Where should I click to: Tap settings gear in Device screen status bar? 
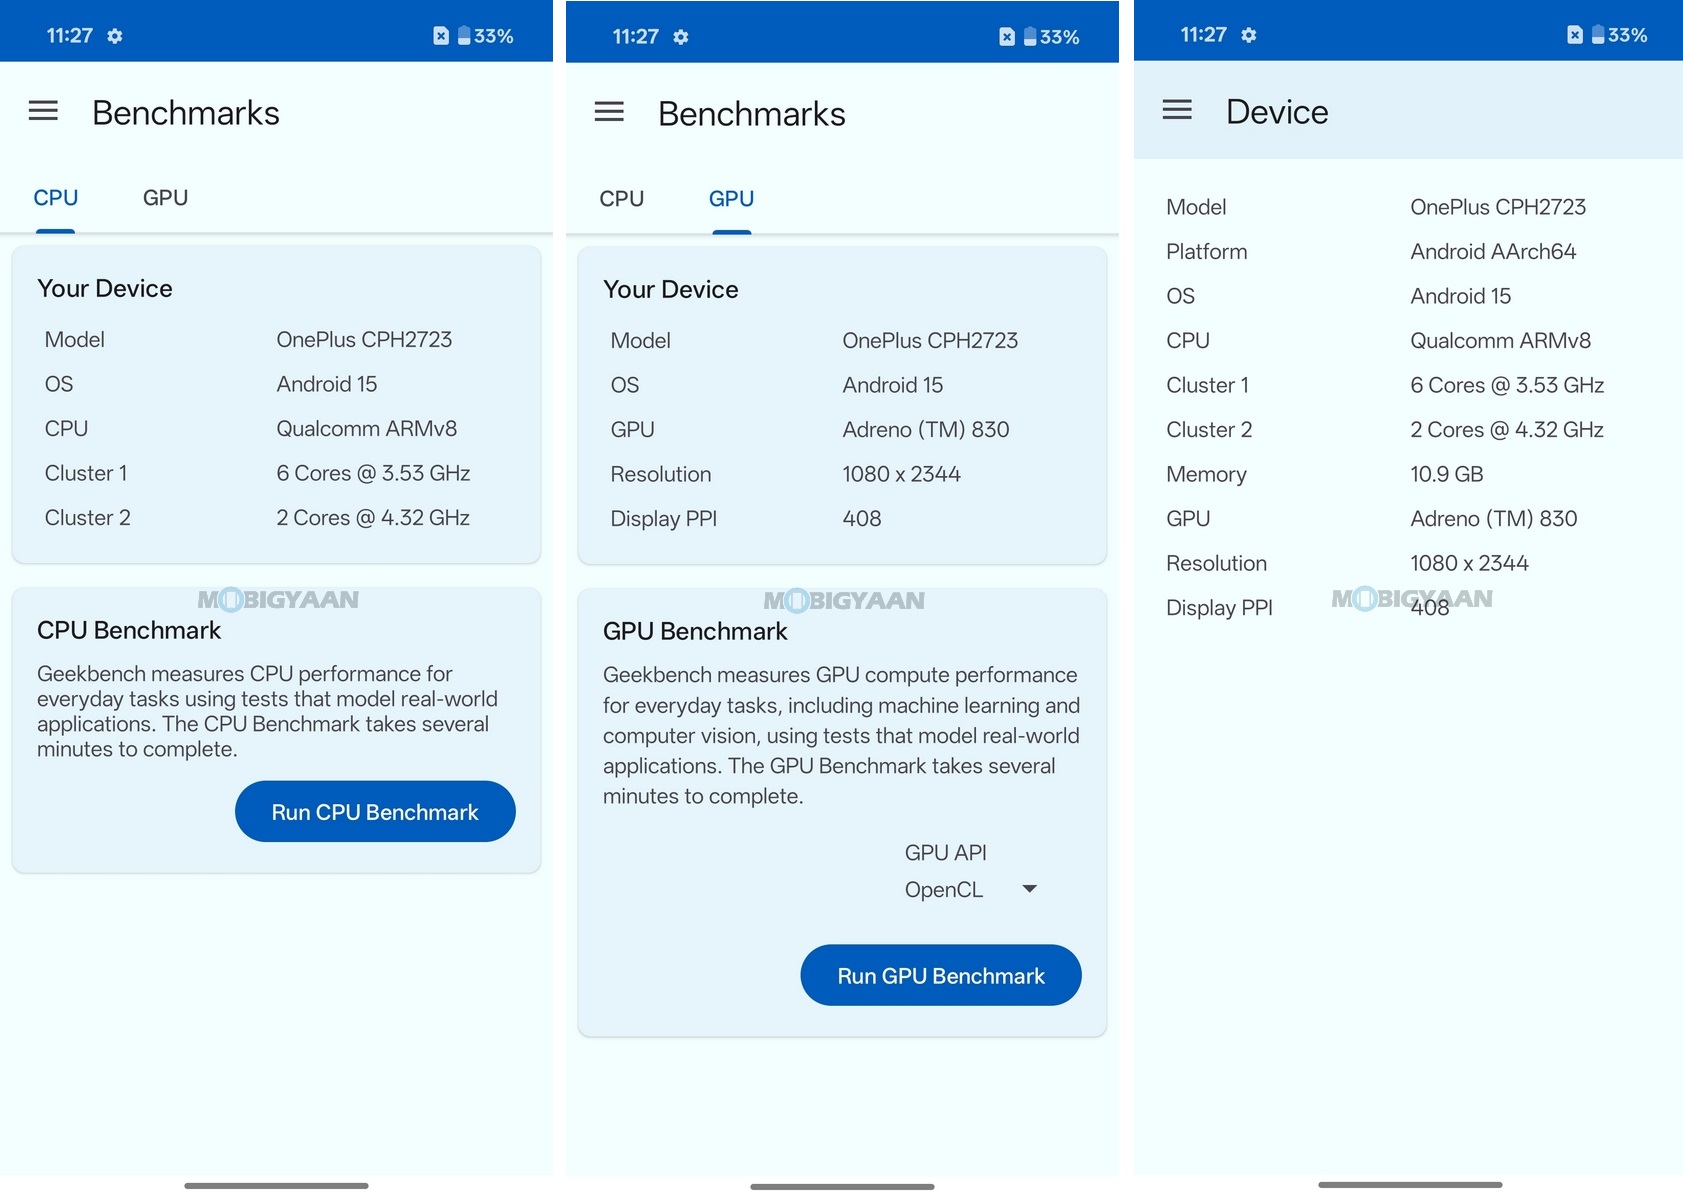[x=1249, y=35]
